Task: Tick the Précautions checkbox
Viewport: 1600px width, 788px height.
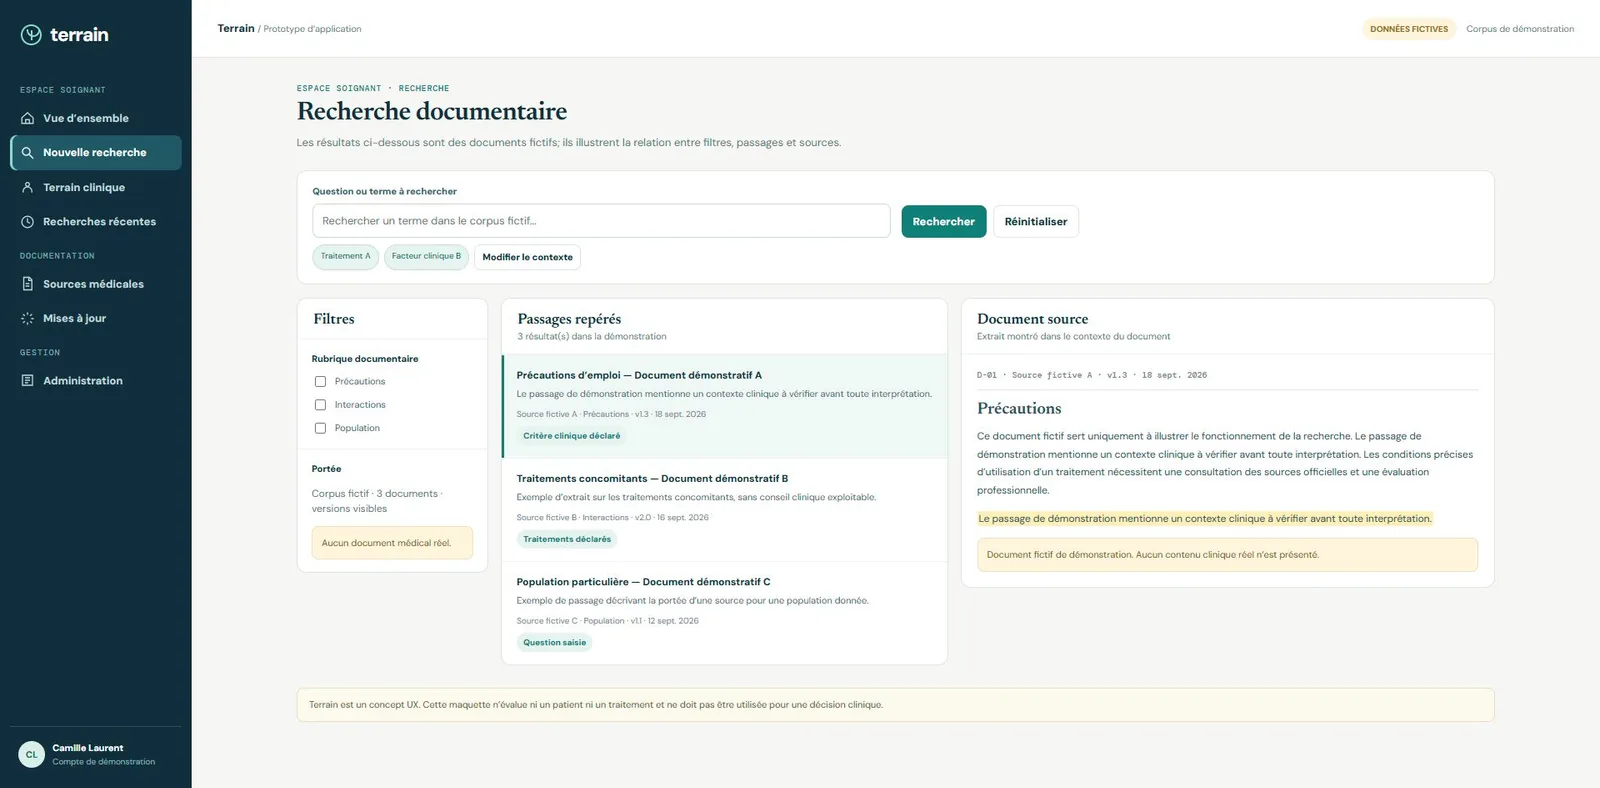Action: pyautogui.click(x=320, y=382)
